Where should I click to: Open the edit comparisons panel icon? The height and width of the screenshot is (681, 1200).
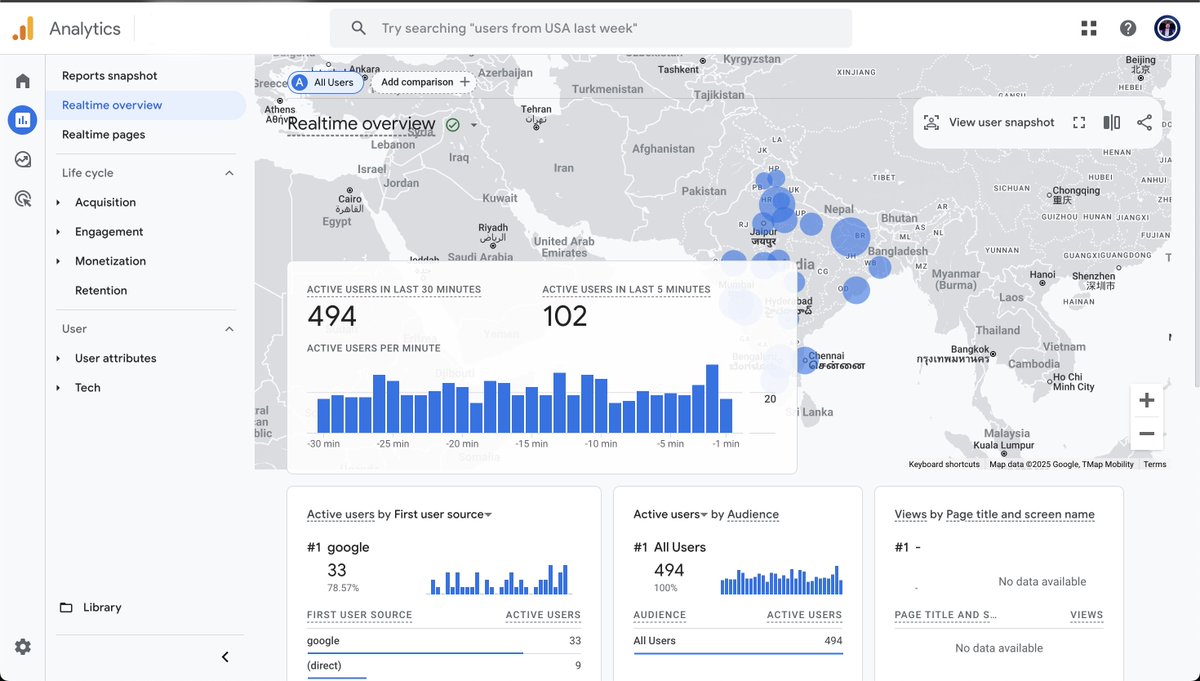(x=1112, y=122)
